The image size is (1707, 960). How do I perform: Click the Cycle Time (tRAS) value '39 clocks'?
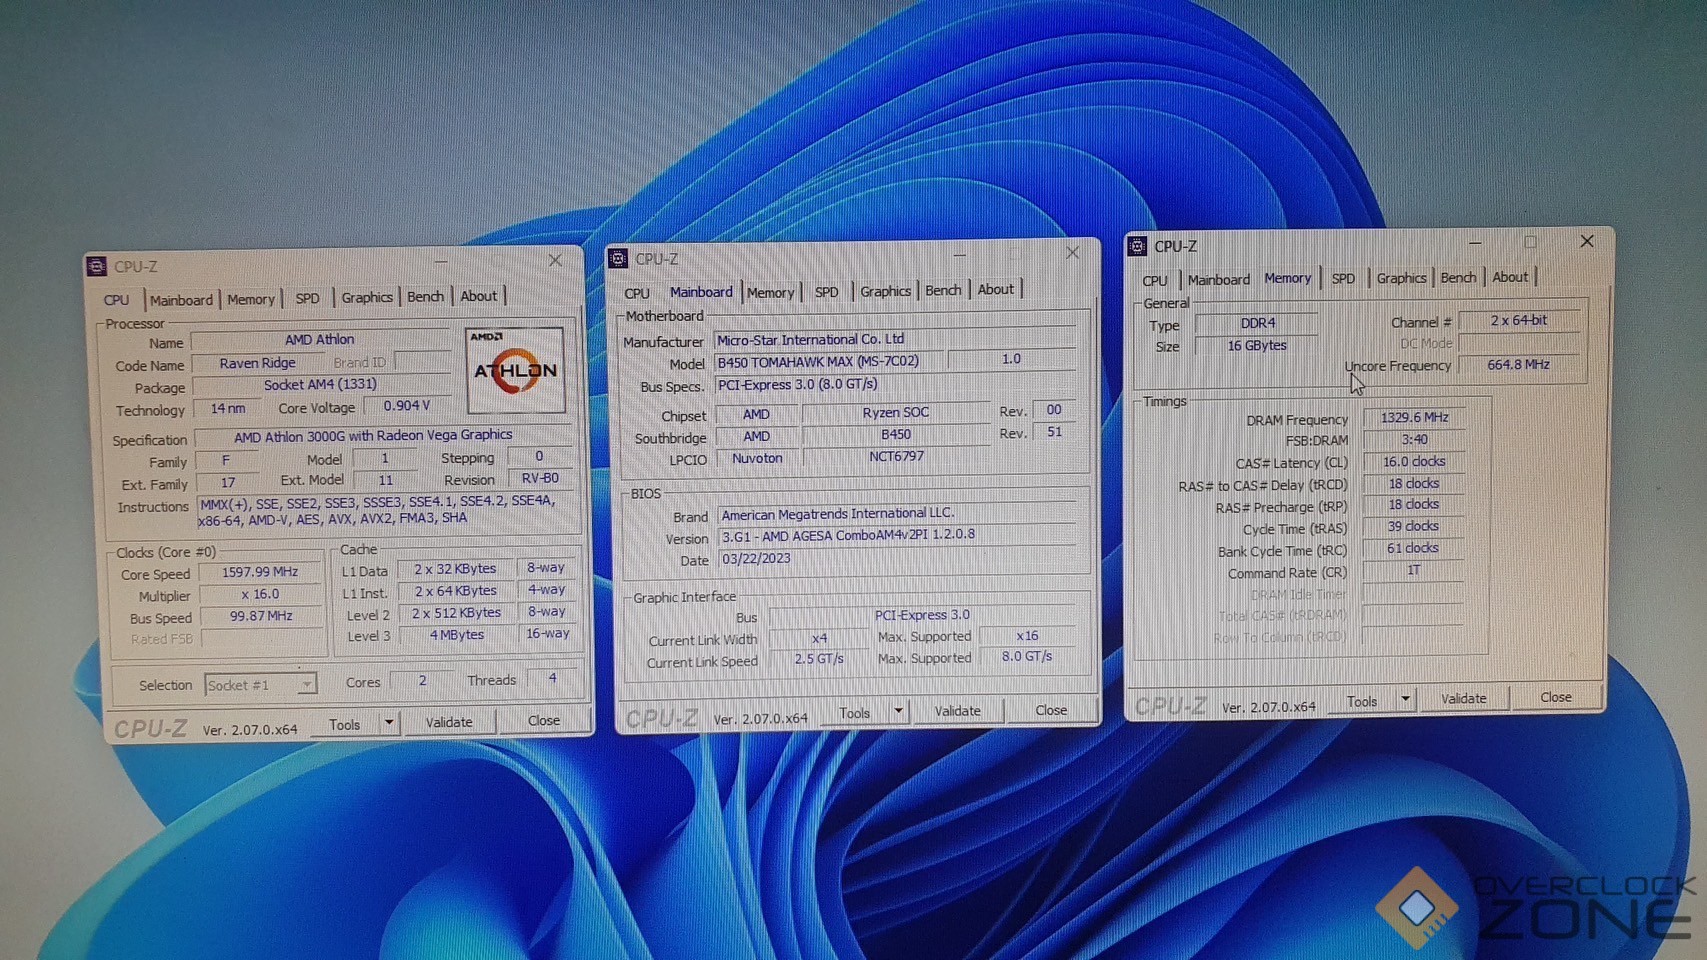pos(1414,526)
